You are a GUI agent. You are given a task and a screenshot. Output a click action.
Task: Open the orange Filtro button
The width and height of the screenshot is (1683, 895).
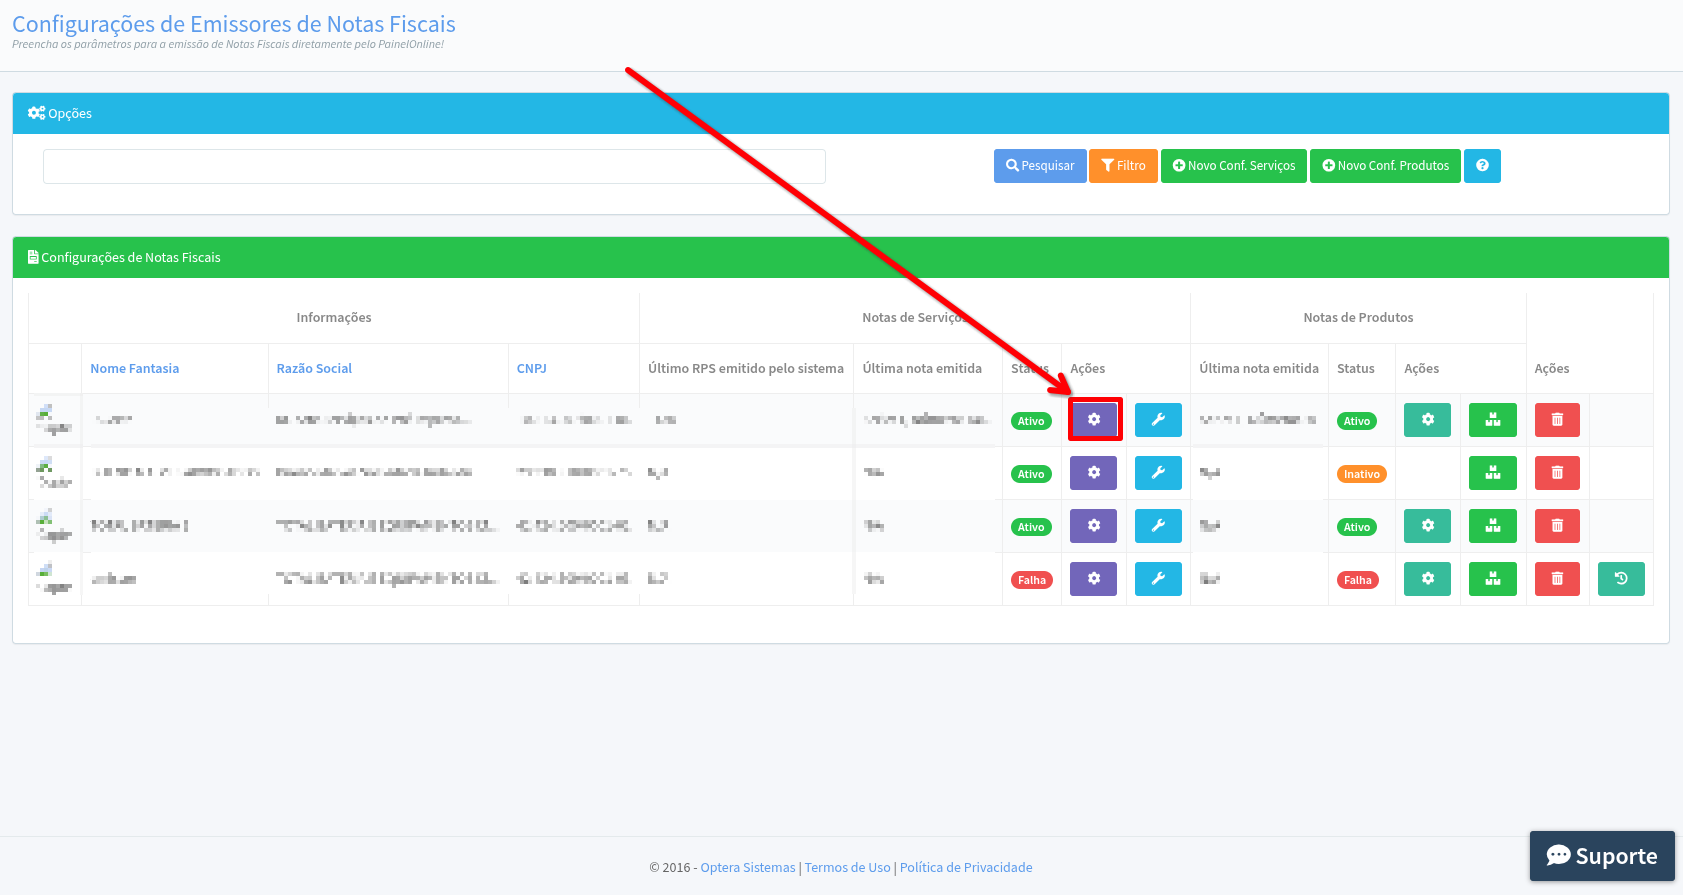pyautogui.click(x=1123, y=166)
